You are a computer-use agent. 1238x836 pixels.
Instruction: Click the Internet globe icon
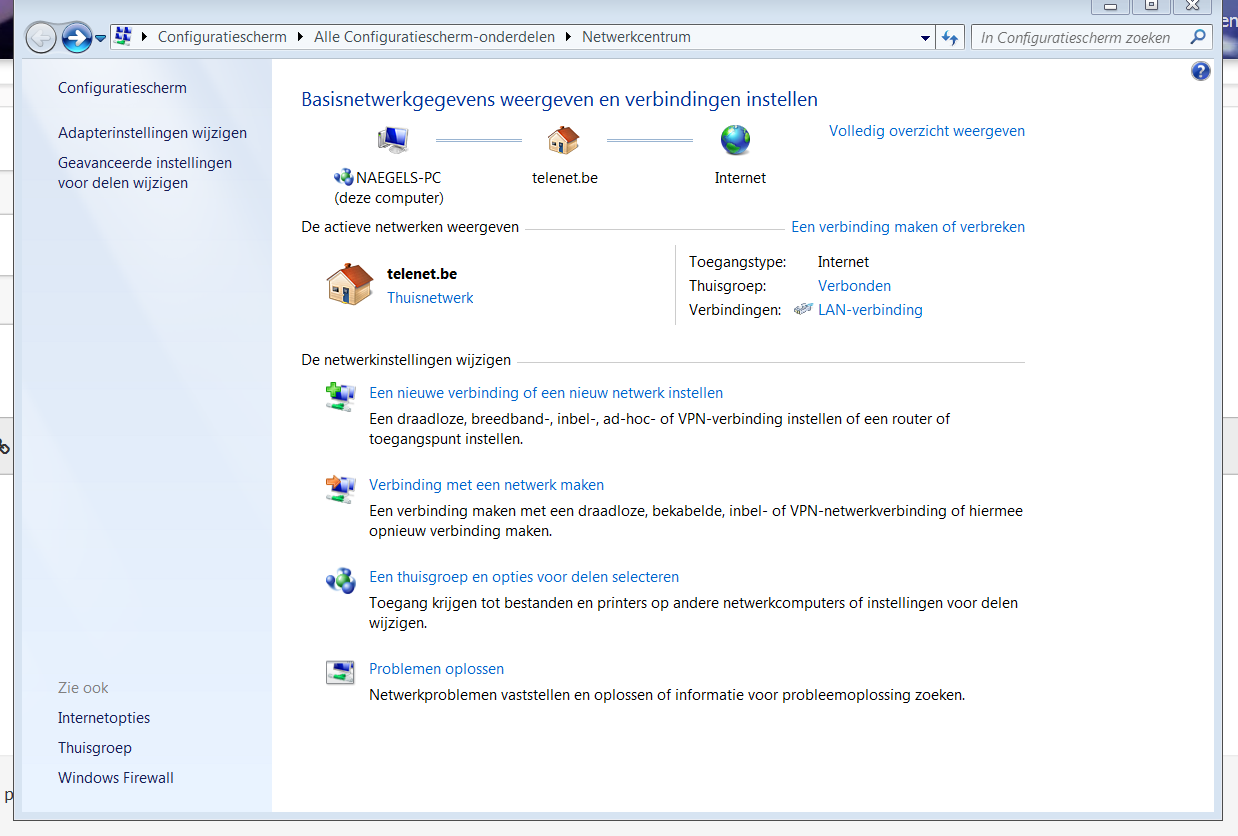click(736, 140)
